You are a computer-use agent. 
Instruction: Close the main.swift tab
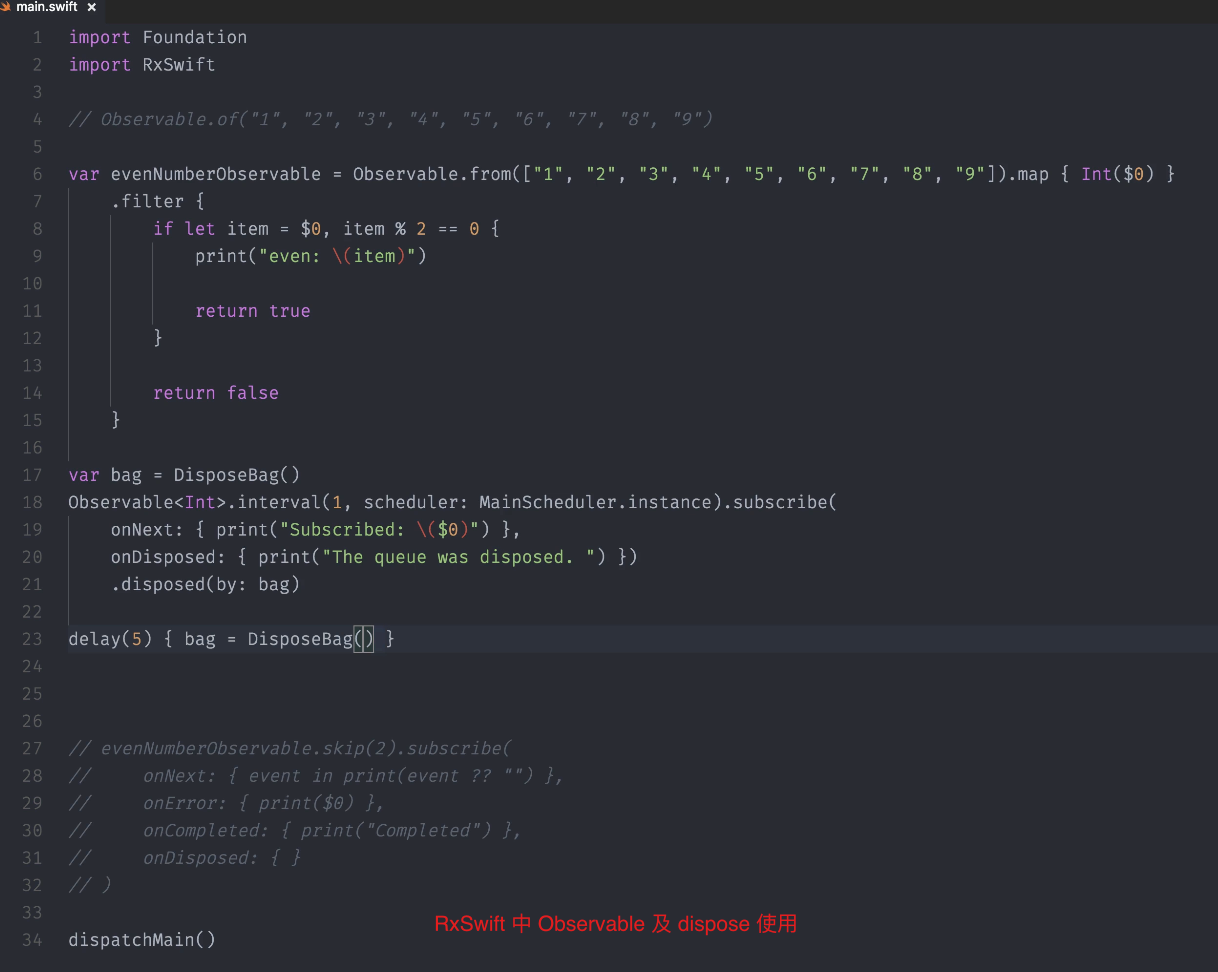pyautogui.click(x=92, y=7)
